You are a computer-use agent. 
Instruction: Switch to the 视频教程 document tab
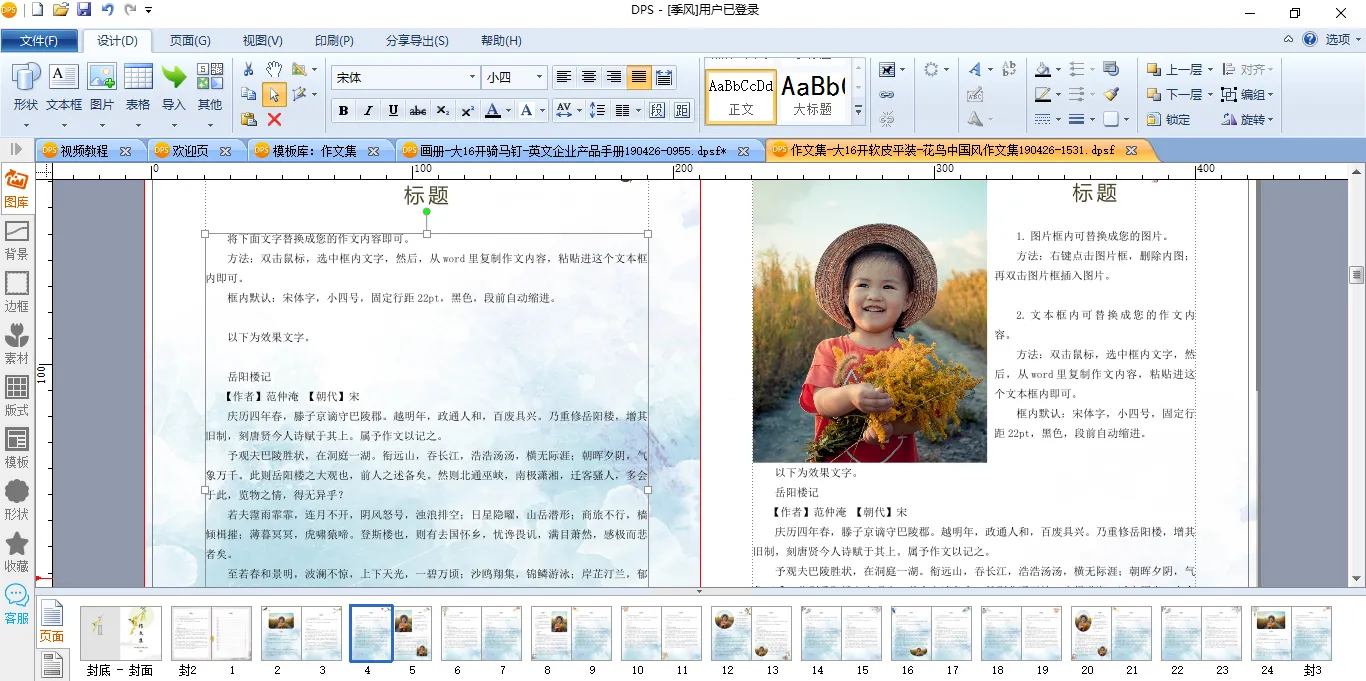[85, 150]
